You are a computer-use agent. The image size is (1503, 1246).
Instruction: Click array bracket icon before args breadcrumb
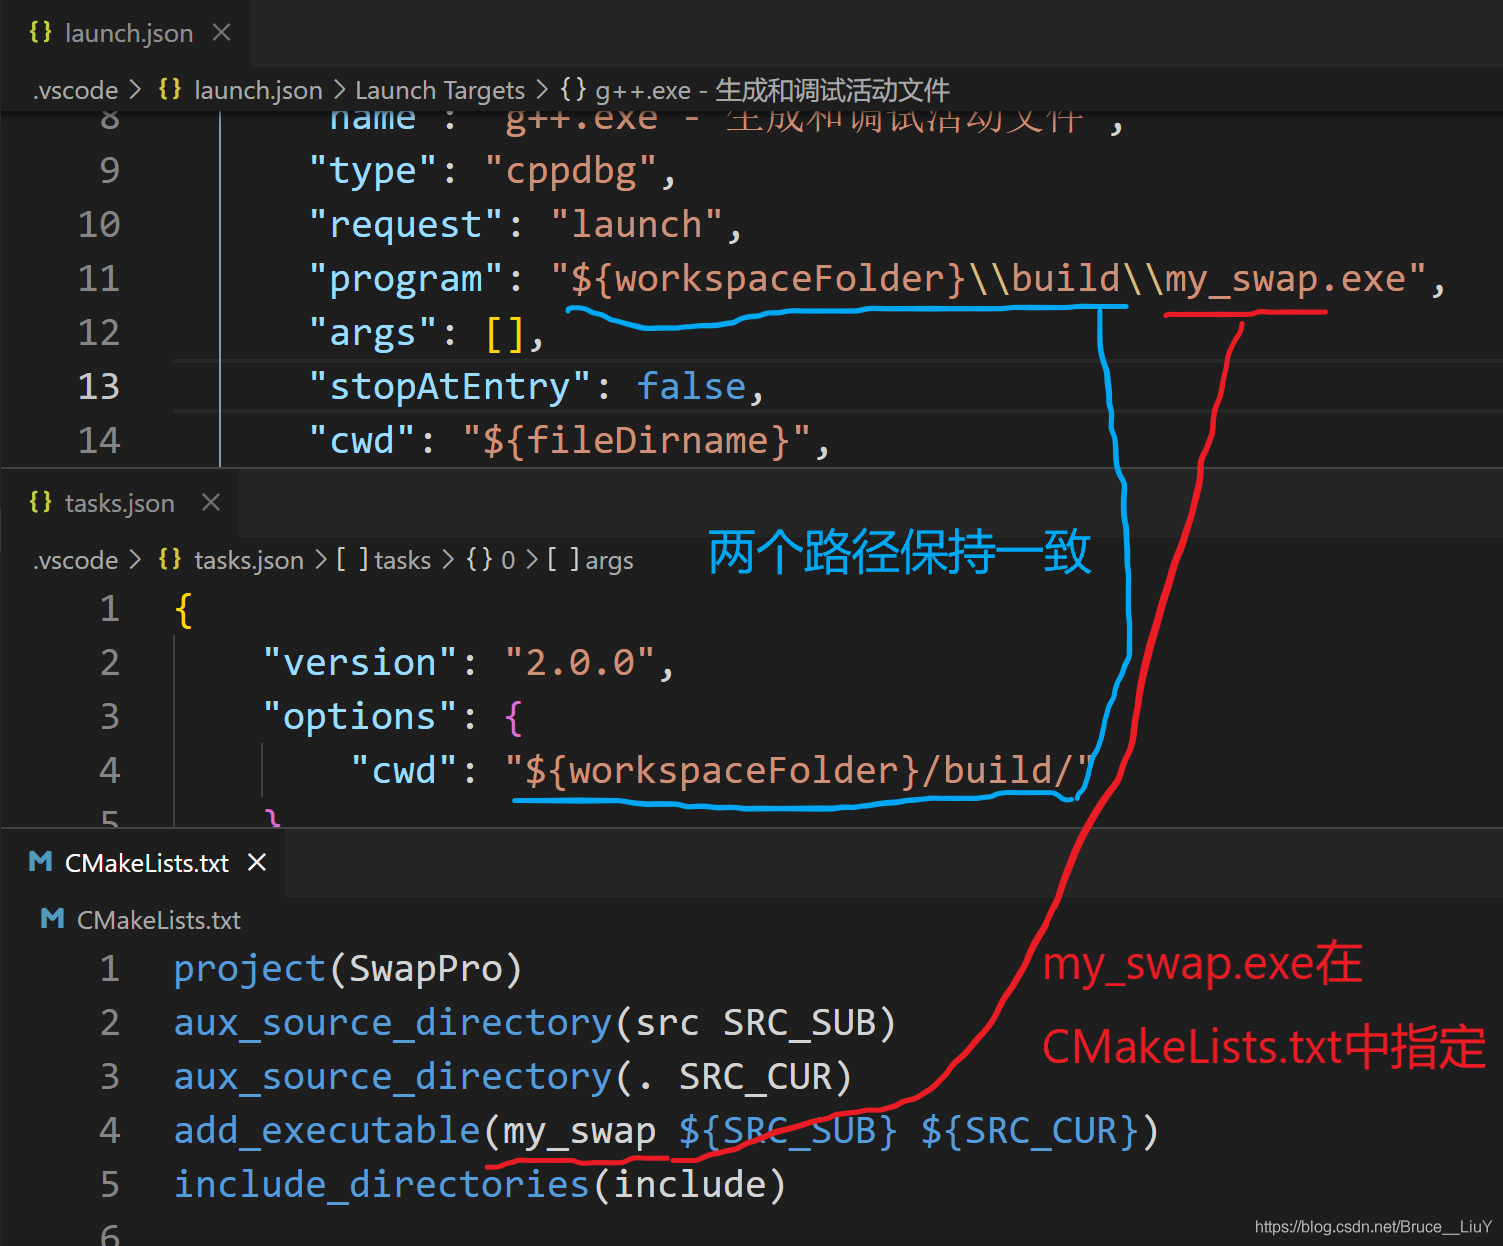[563, 559]
